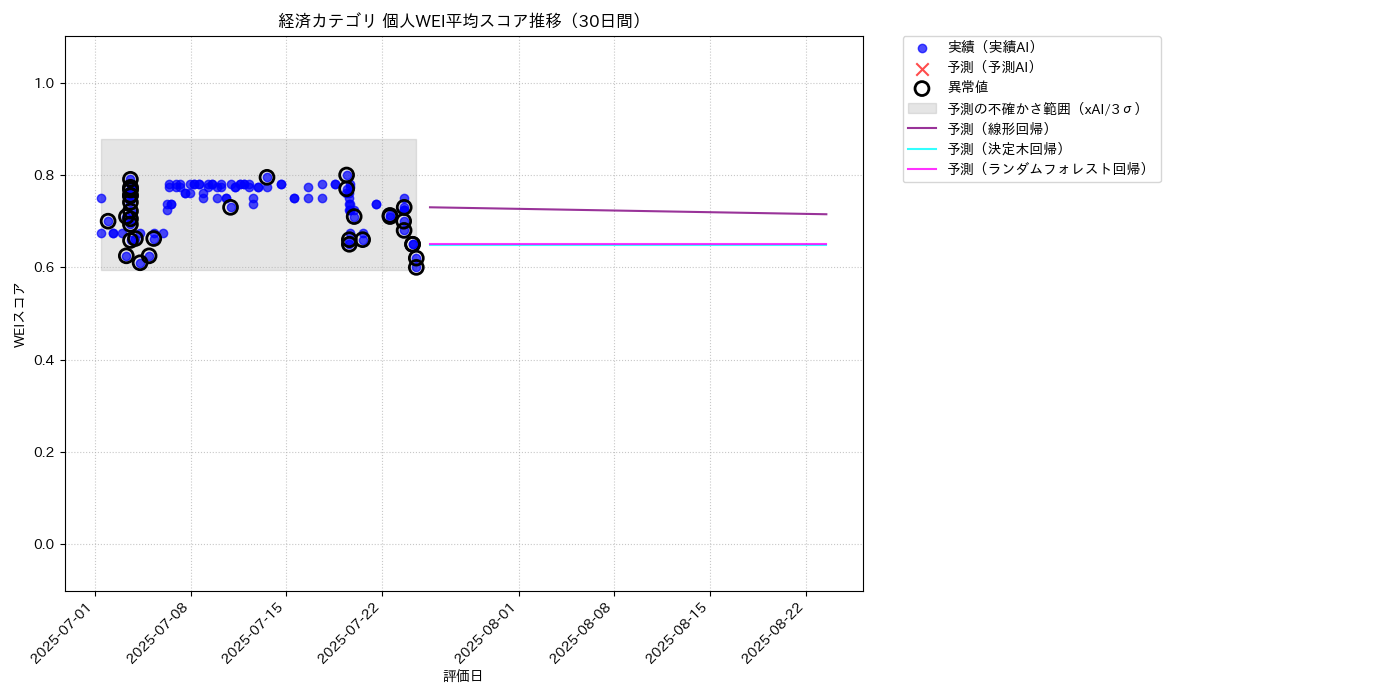Click the cyan 決定木回帰 legend line
1400x700 pixels.
(x=922, y=149)
